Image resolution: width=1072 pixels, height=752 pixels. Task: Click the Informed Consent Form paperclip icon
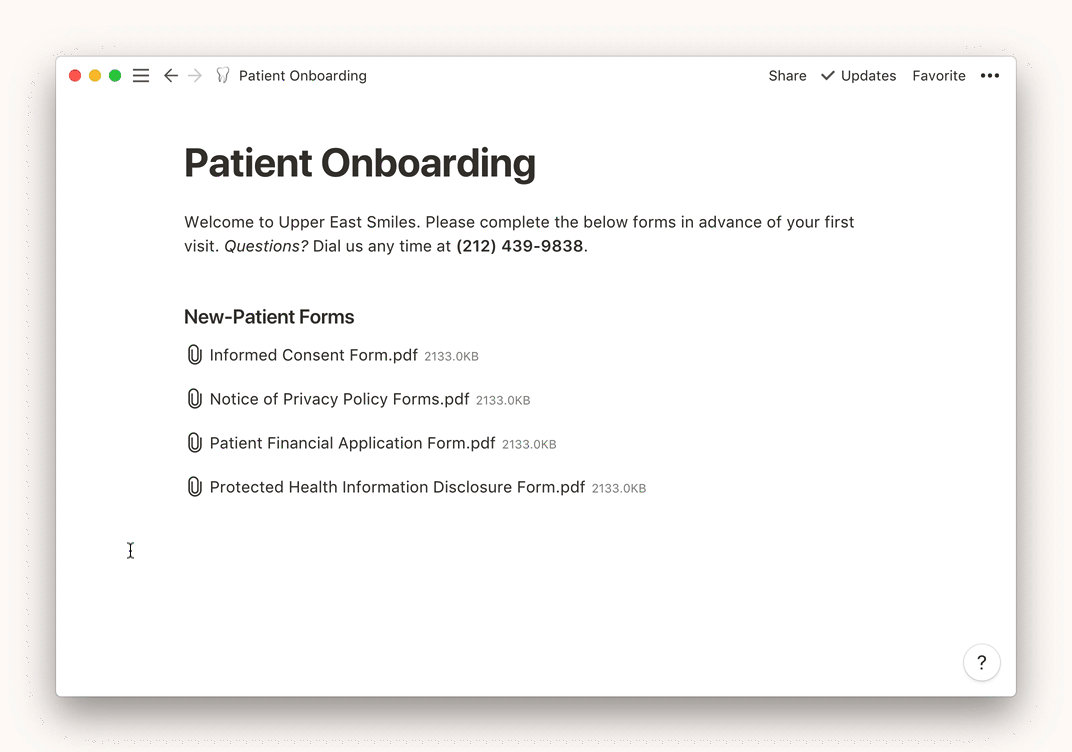[195, 355]
